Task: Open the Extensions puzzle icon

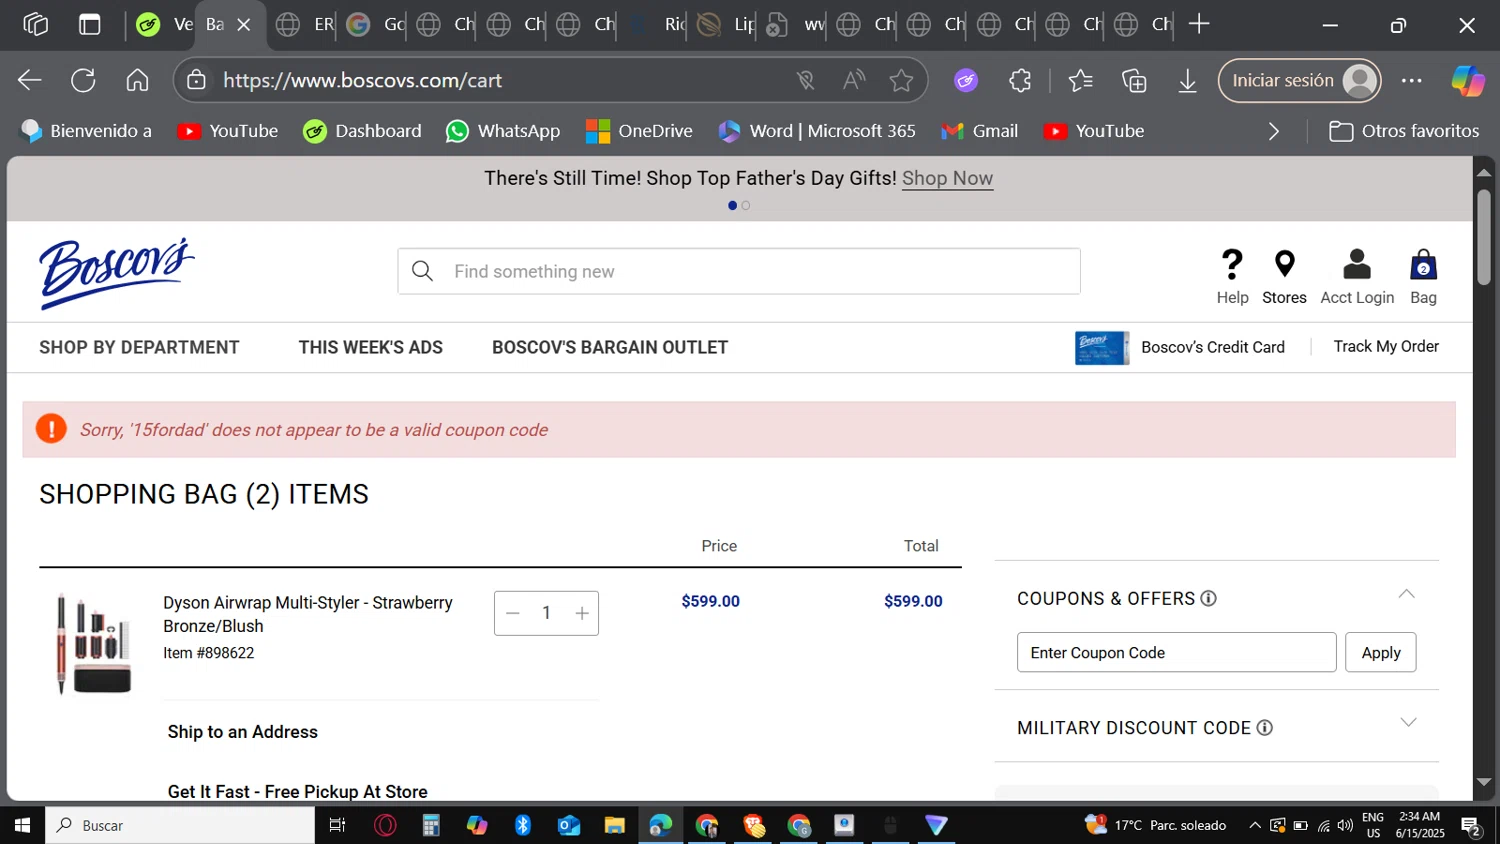Action: 1020,81
